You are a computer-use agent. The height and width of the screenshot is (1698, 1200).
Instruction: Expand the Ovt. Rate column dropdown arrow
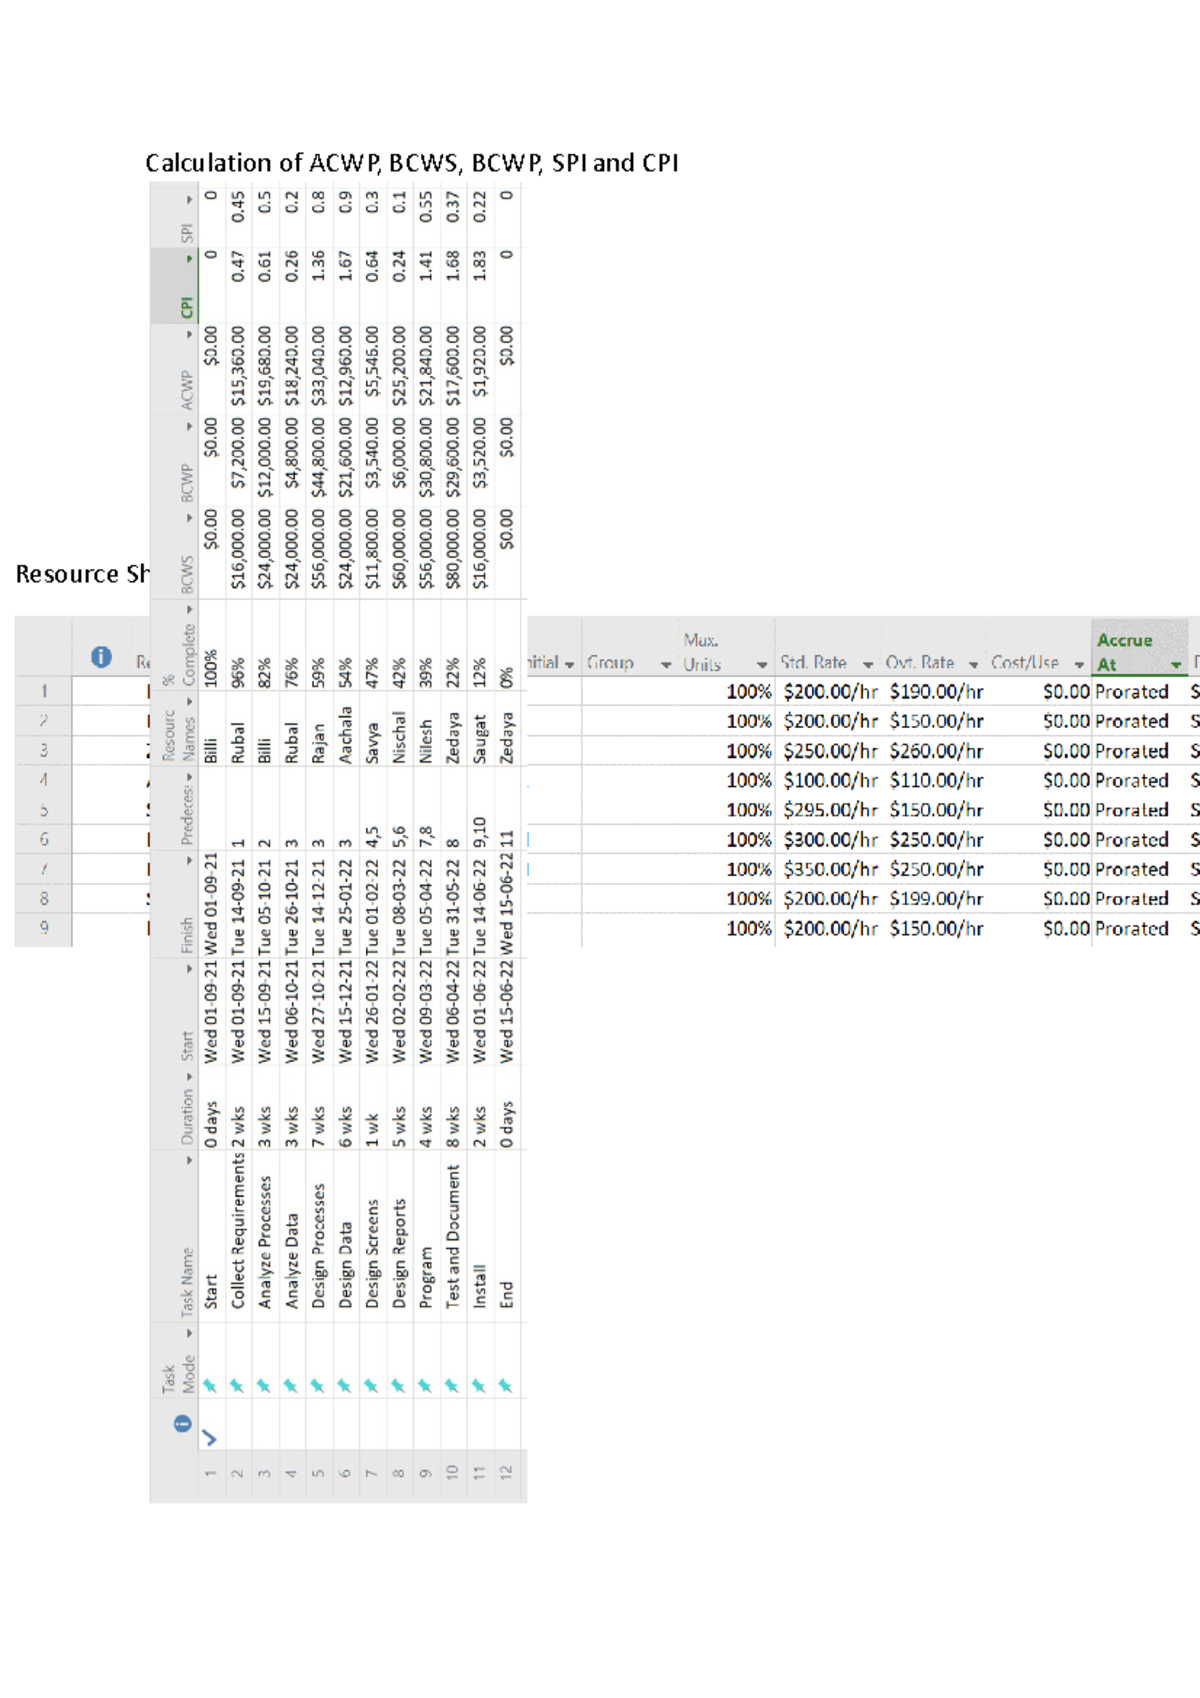(x=973, y=664)
